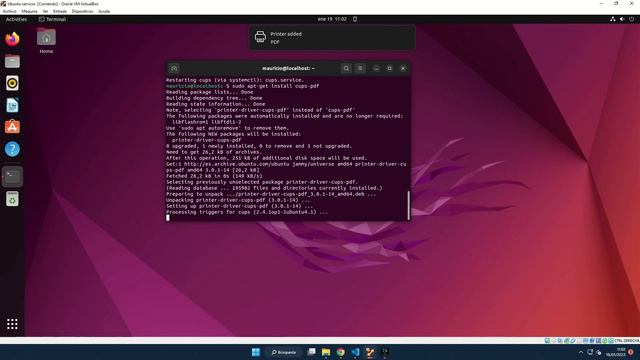Image resolution: width=640 pixels, height=360 pixels.
Task: Open File Explorer on Windows taskbar
Action: pyautogui.click(x=326, y=352)
